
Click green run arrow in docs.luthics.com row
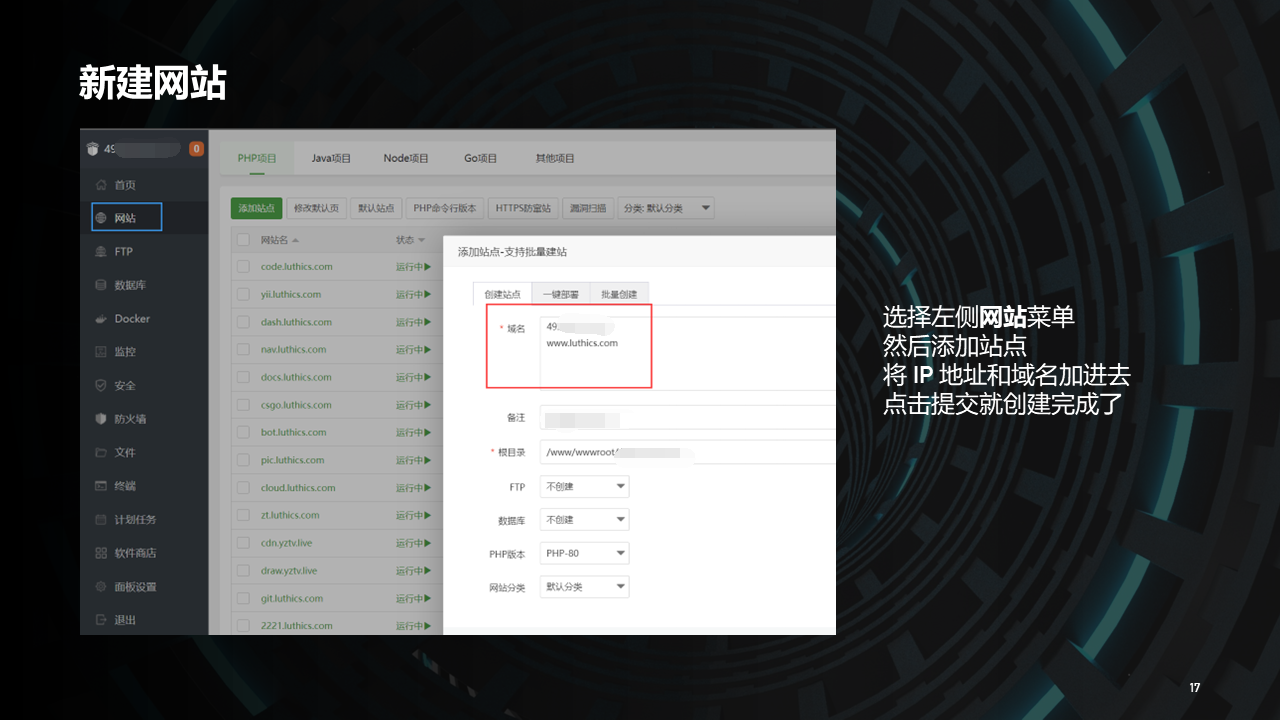click(427, 378)
